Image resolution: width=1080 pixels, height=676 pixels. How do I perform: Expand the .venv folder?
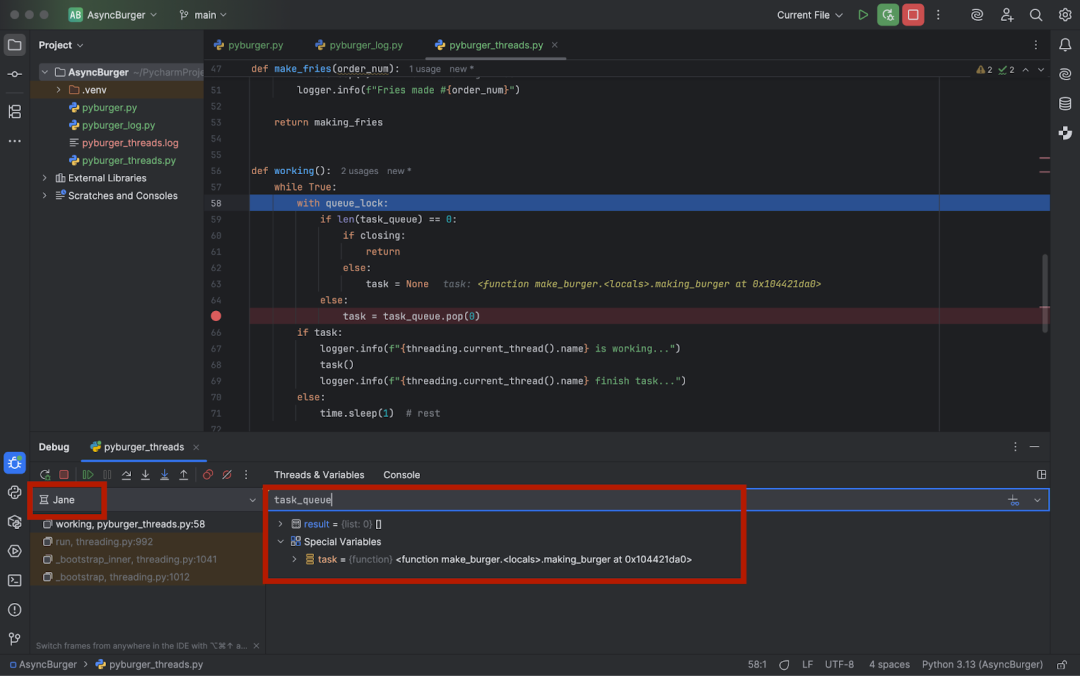click(59, 90)
